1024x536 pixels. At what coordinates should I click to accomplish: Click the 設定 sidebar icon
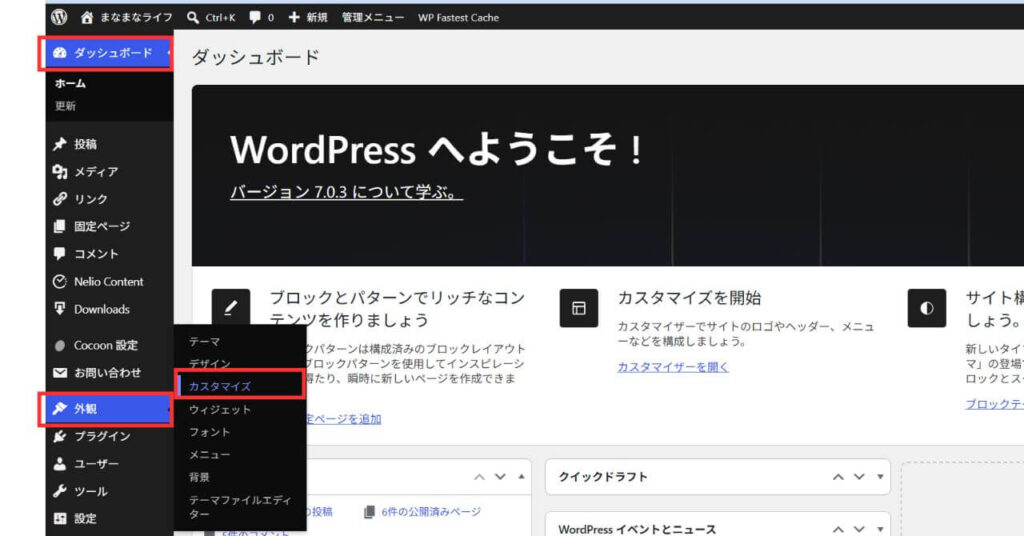coord(59,518)
